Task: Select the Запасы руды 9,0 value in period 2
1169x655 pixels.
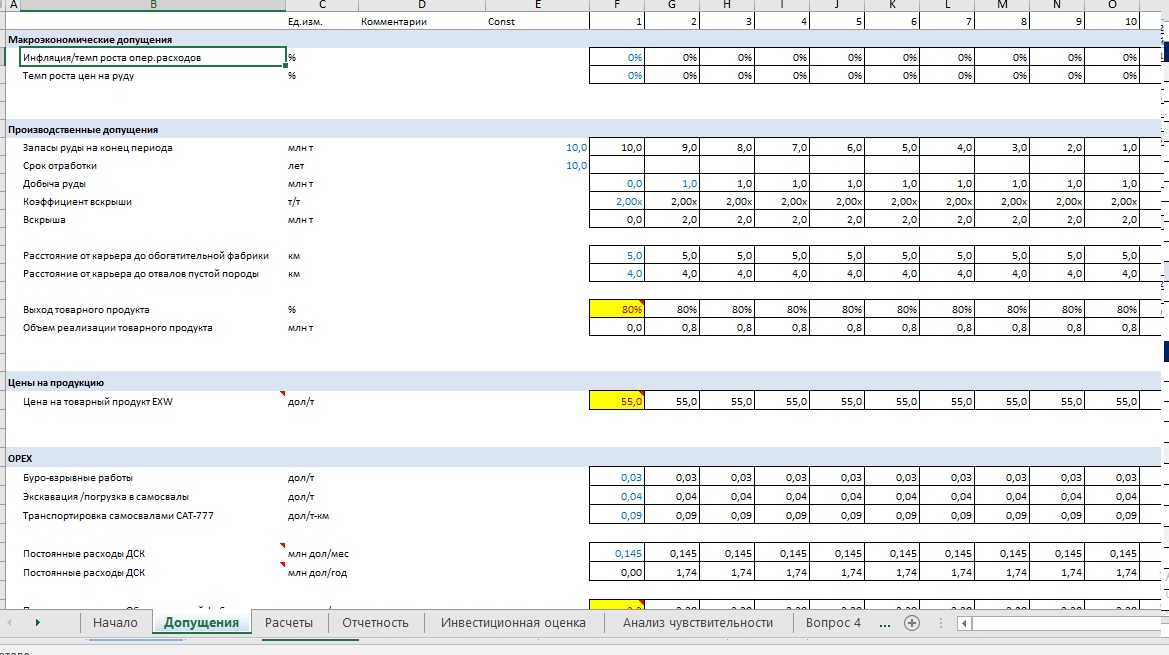Action: pyautogui.click(x=672, y=148)
